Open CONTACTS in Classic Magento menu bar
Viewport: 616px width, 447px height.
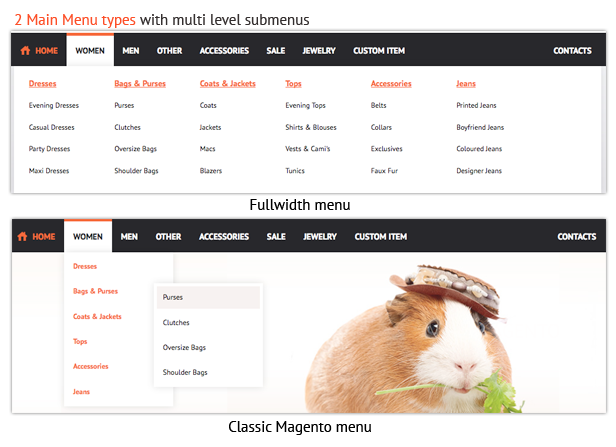577,236
